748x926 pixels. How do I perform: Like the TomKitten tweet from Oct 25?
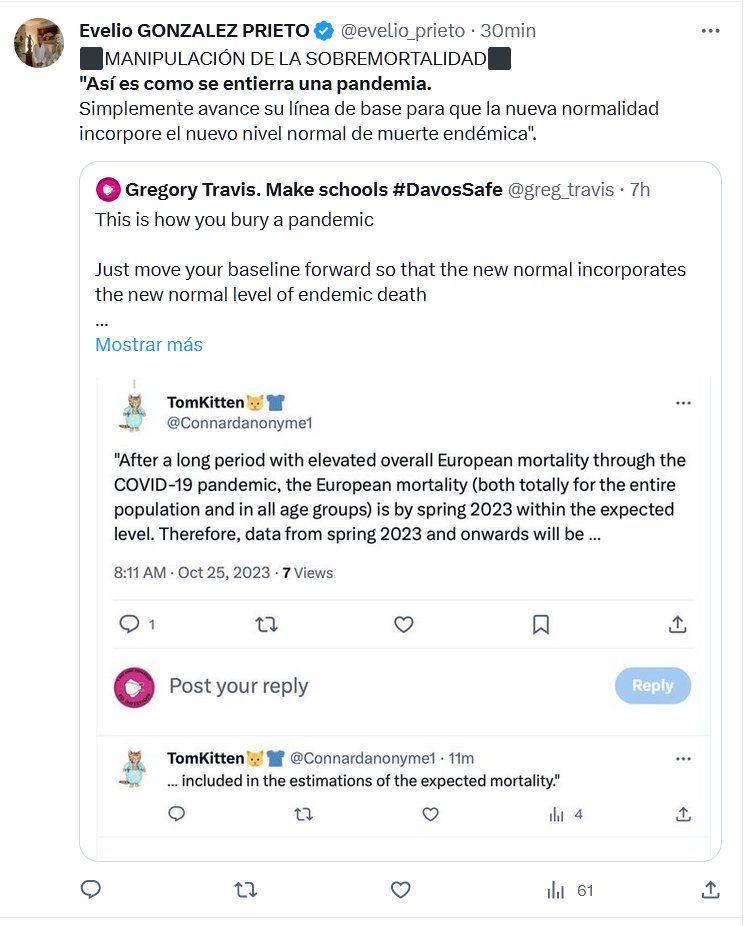click(403, 625)
